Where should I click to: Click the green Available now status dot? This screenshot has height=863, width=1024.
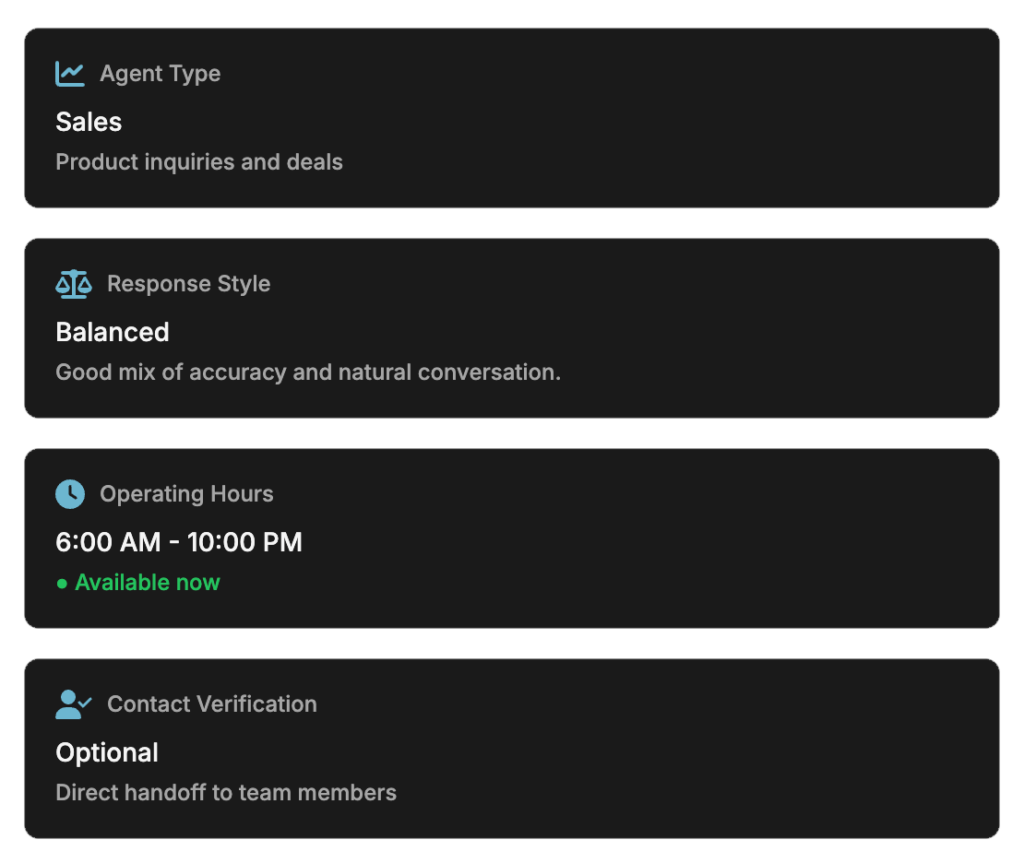click(x=62, y=583)
